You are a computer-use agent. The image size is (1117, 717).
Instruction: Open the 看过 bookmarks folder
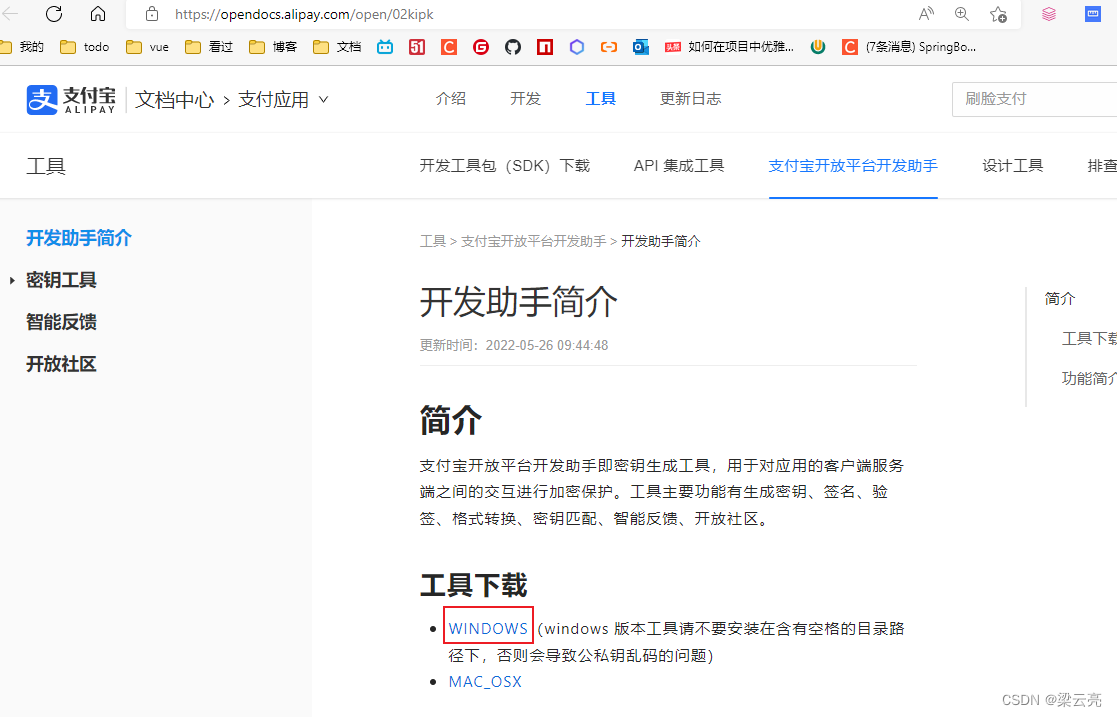[209, 47]
